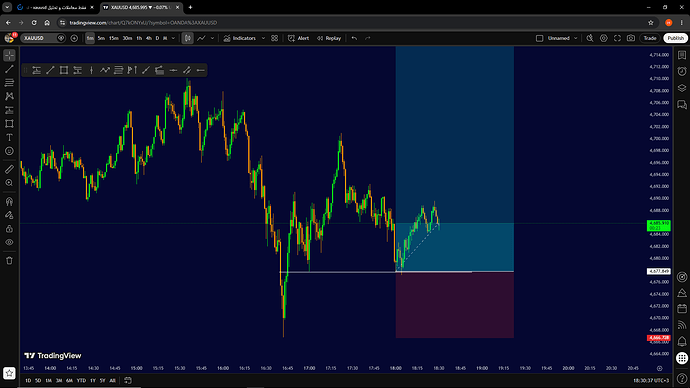Image resolution: width=690 pixels, height=388 pixels.
Task: Toggle lock all drawings icon
Action: click(9, 229)
